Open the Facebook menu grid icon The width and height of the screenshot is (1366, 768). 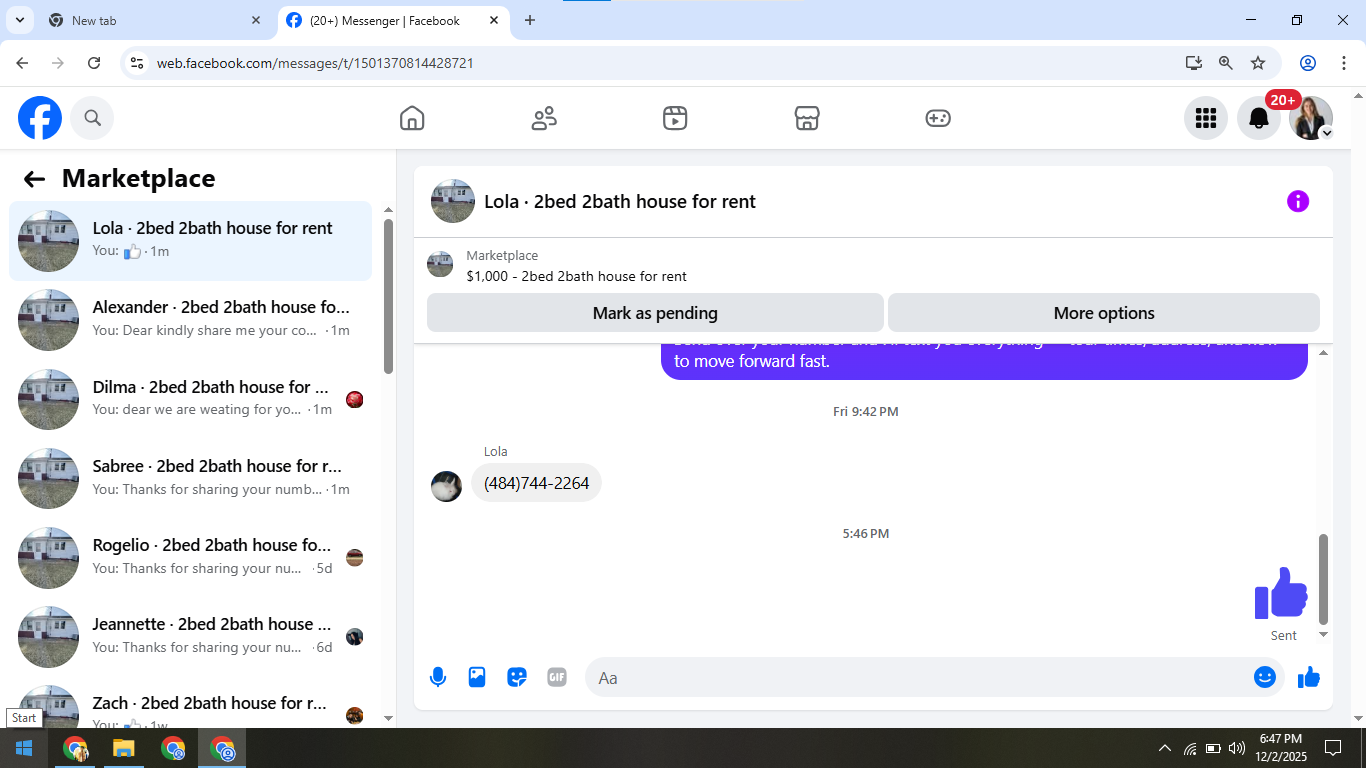(1206, 118)
